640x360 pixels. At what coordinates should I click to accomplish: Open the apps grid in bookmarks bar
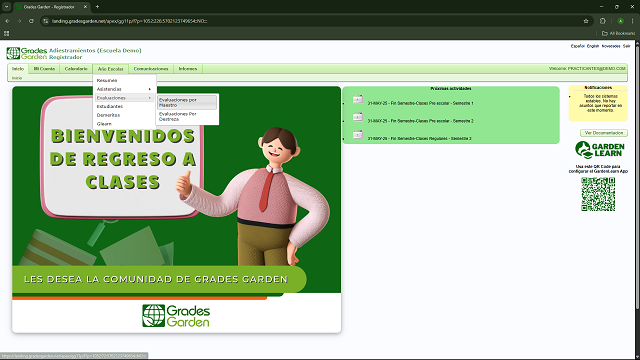click(x=7, y=33)
